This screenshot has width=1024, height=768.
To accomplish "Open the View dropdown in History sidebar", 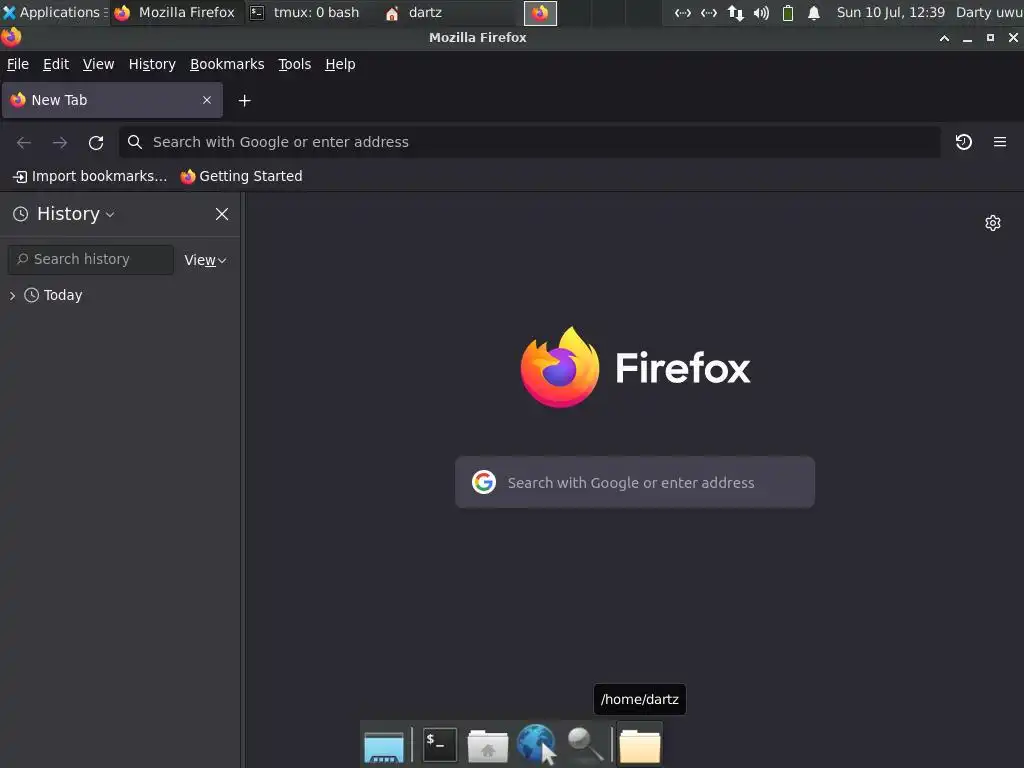I will 205,260.
